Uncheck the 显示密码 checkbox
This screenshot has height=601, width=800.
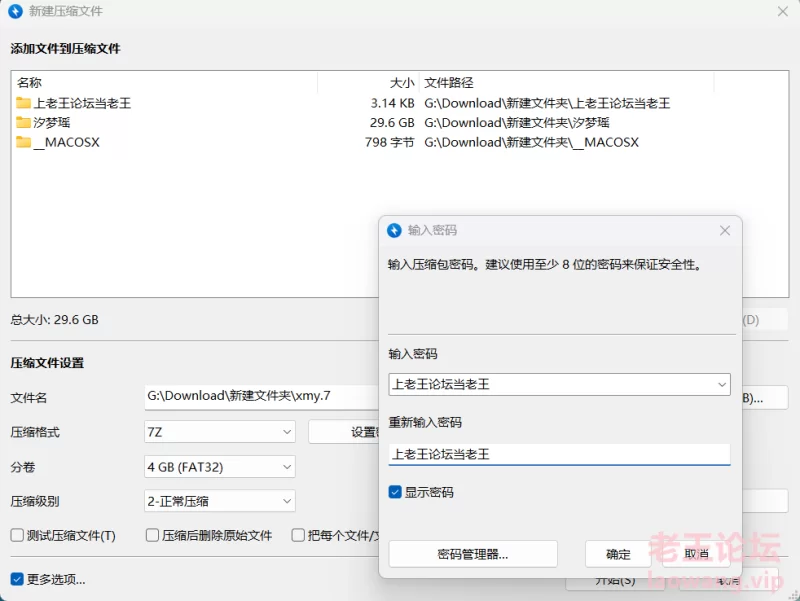(x=396, y=493)
